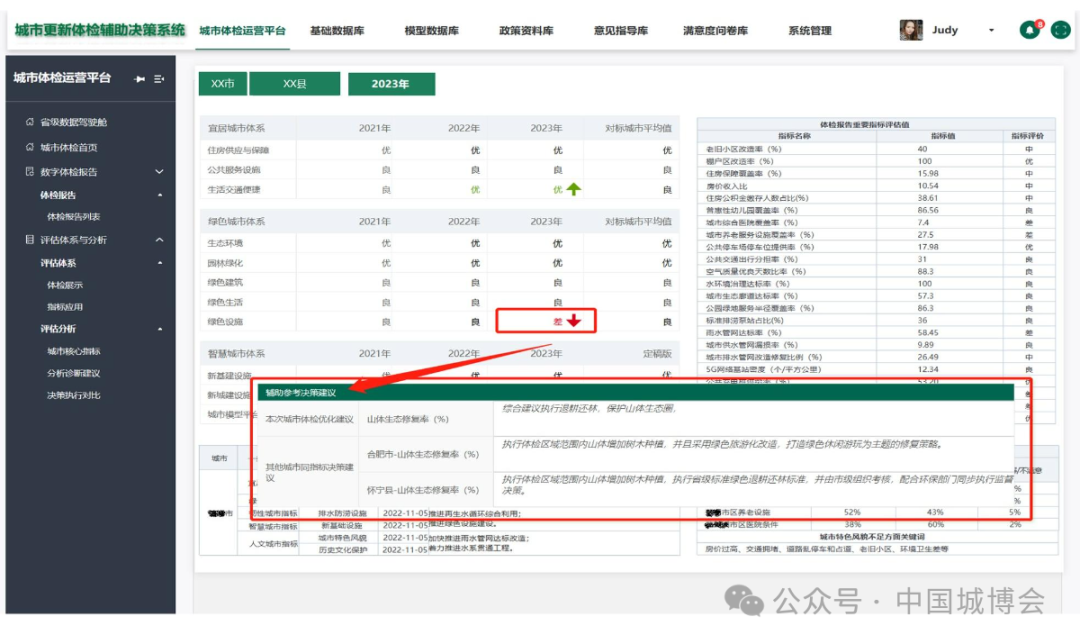Screen dimensions: 1080x644
Task: Click the home icon beside 省级数据驾驶舱
Action: pos(30,122)
